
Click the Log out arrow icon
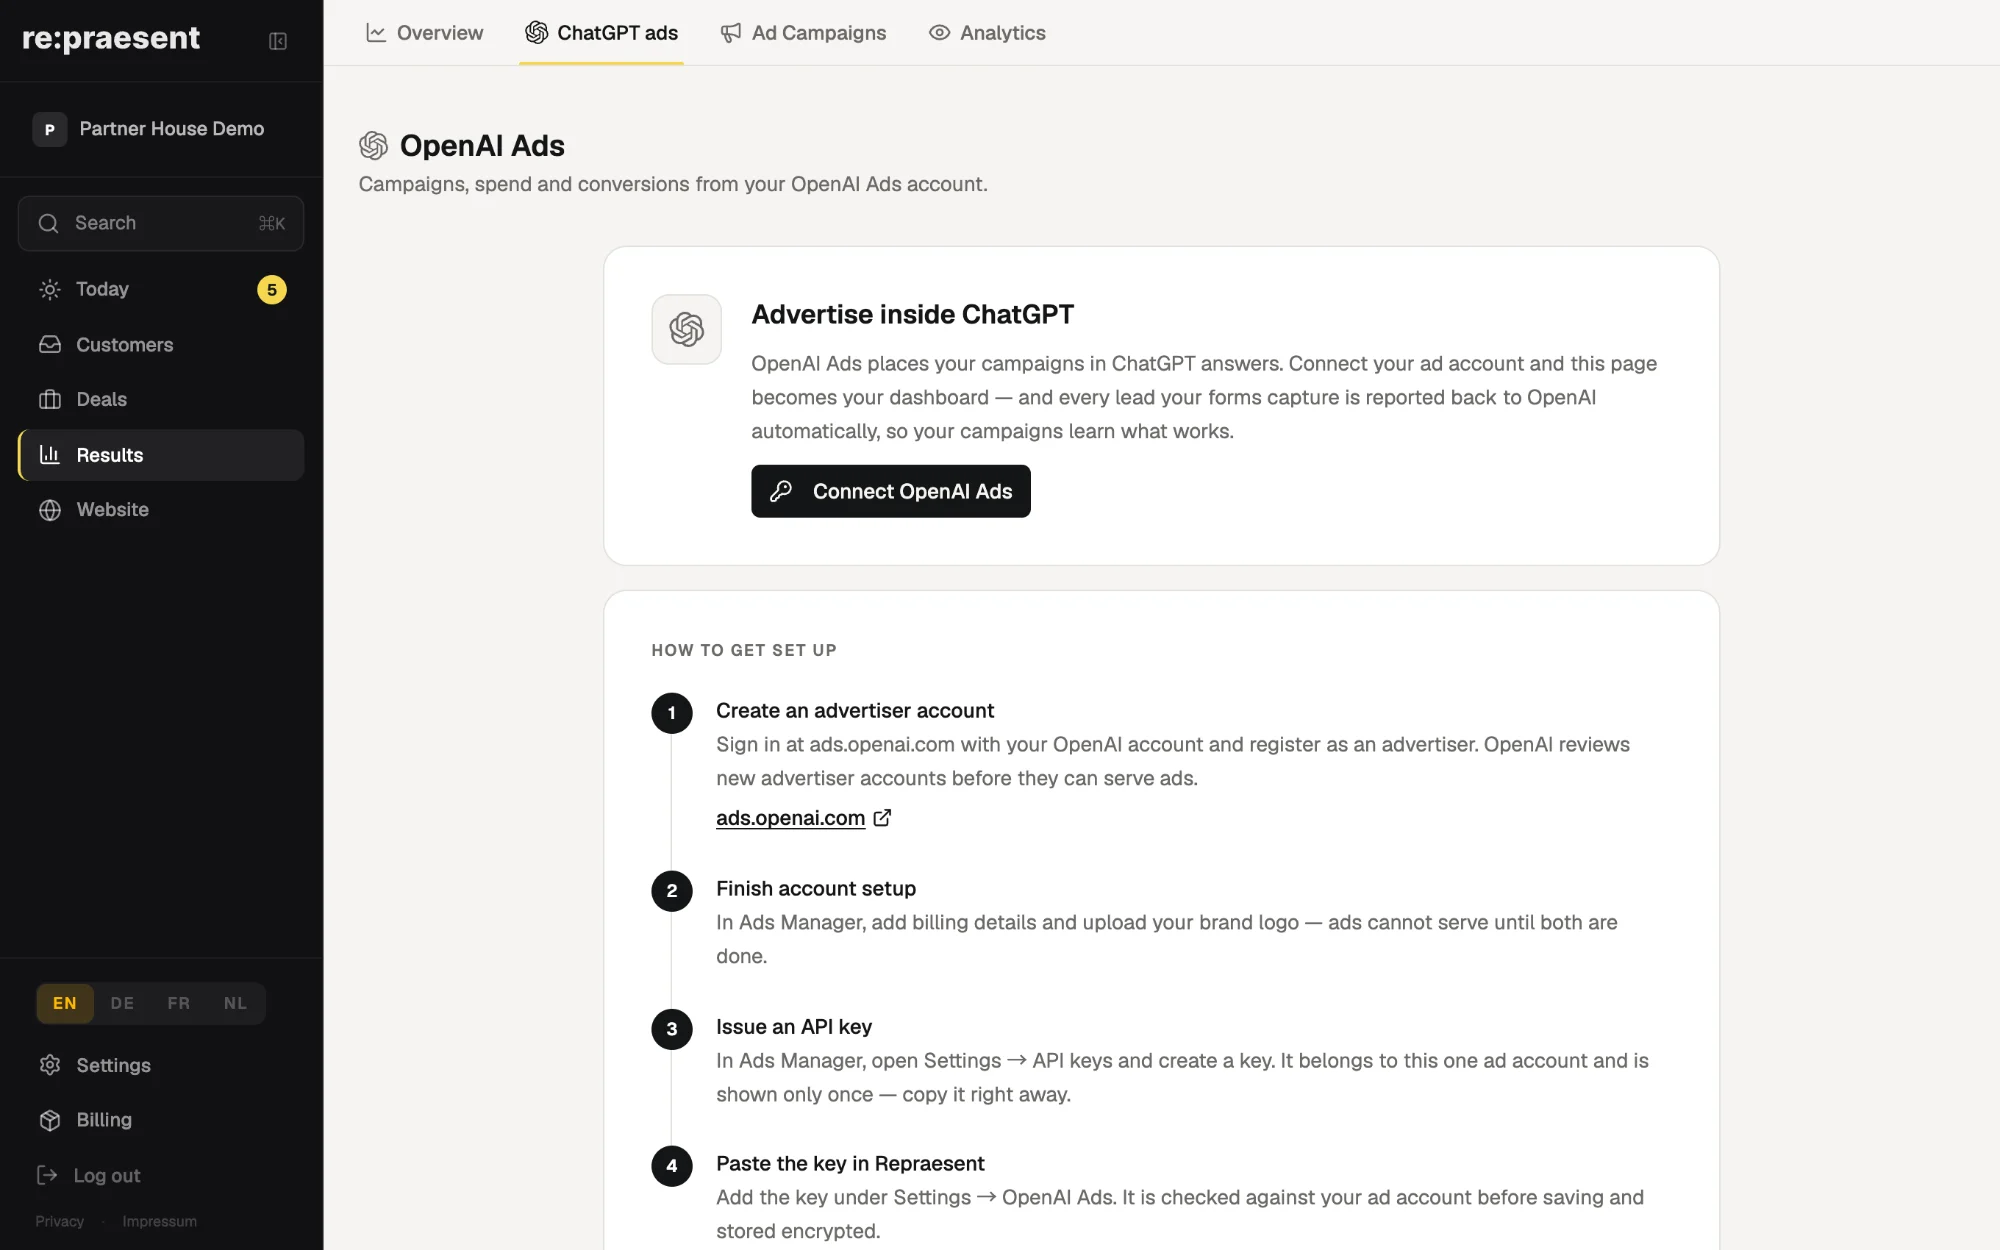point(47,1175)
